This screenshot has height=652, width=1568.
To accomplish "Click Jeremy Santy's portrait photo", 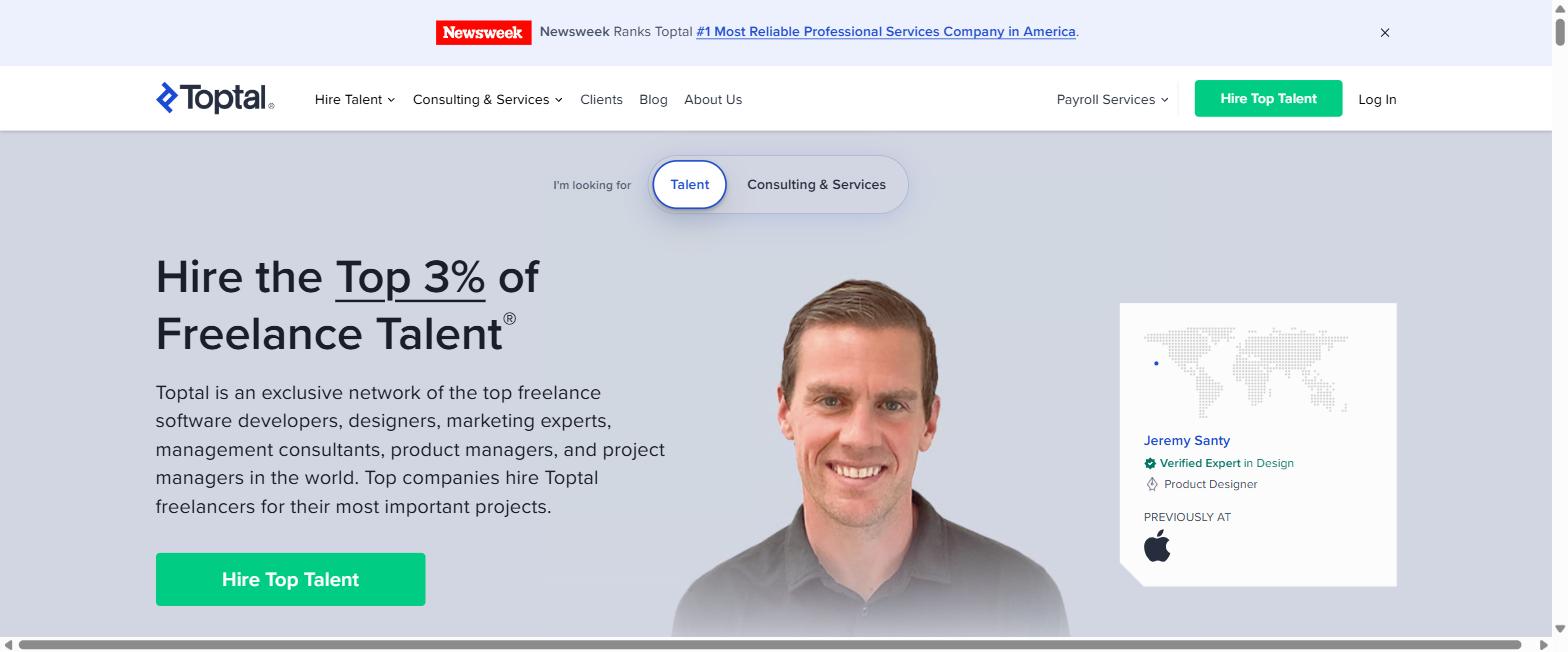I will (x=870, y=457).
